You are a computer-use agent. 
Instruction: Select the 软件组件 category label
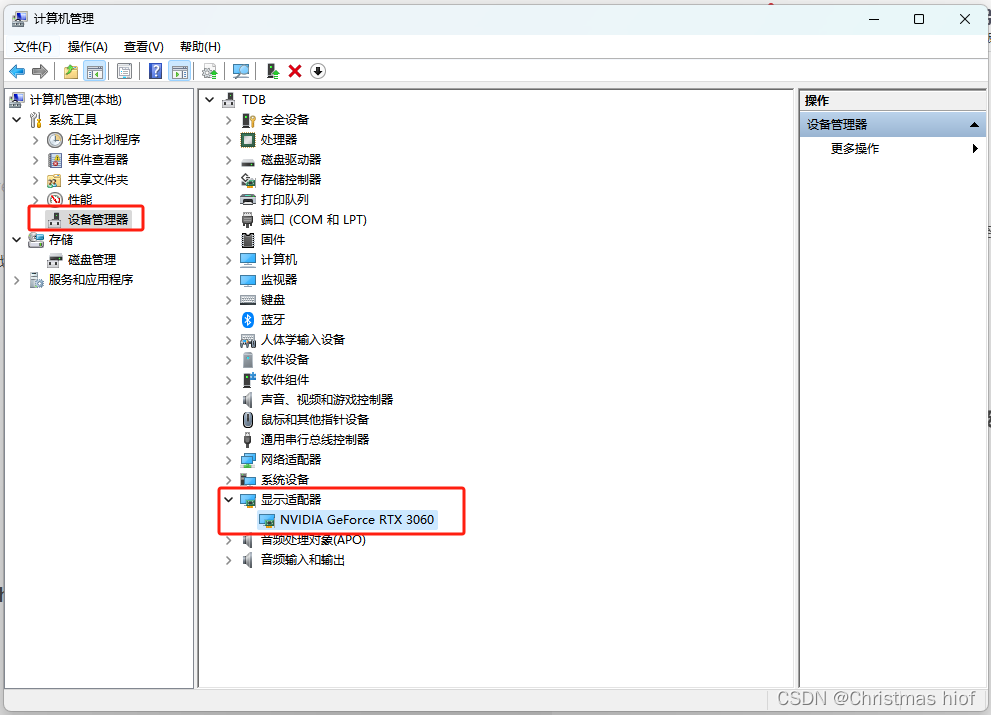click(x=284, y=380)
